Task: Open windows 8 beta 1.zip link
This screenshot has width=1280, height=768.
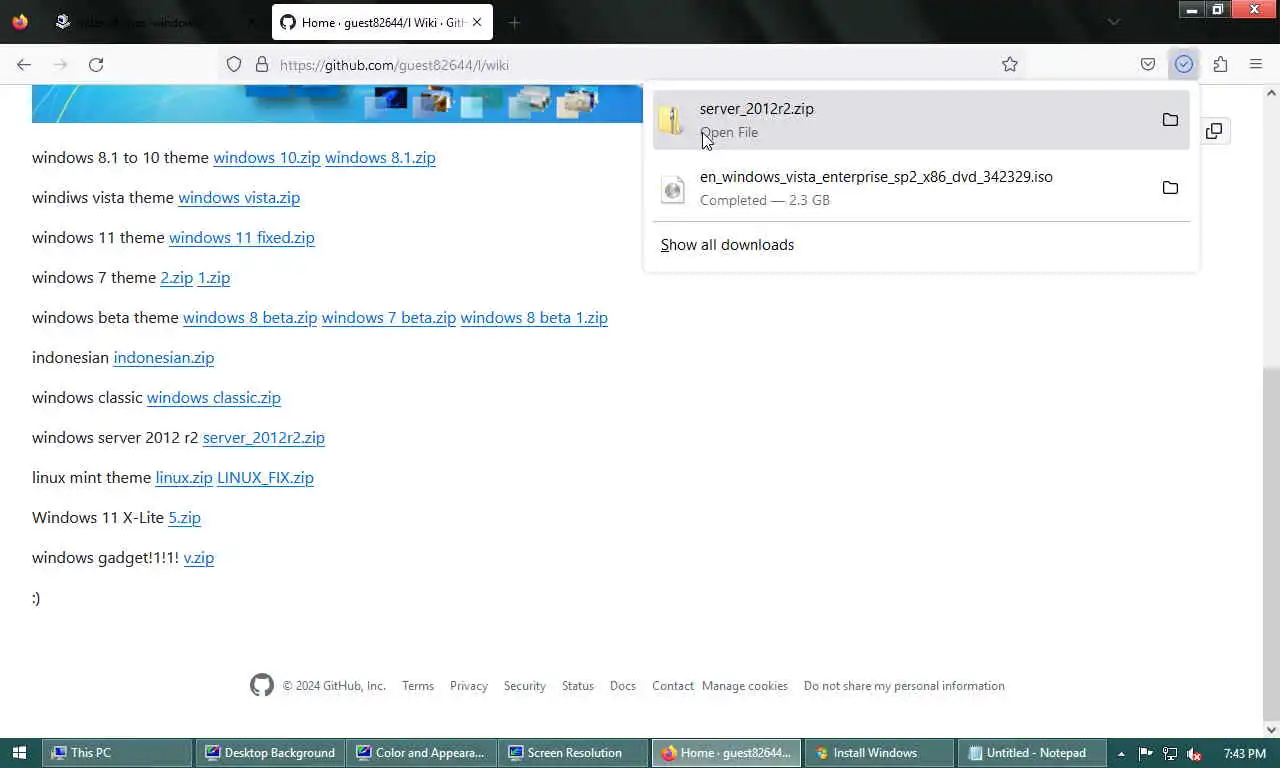Action: (x=534, y=317)
